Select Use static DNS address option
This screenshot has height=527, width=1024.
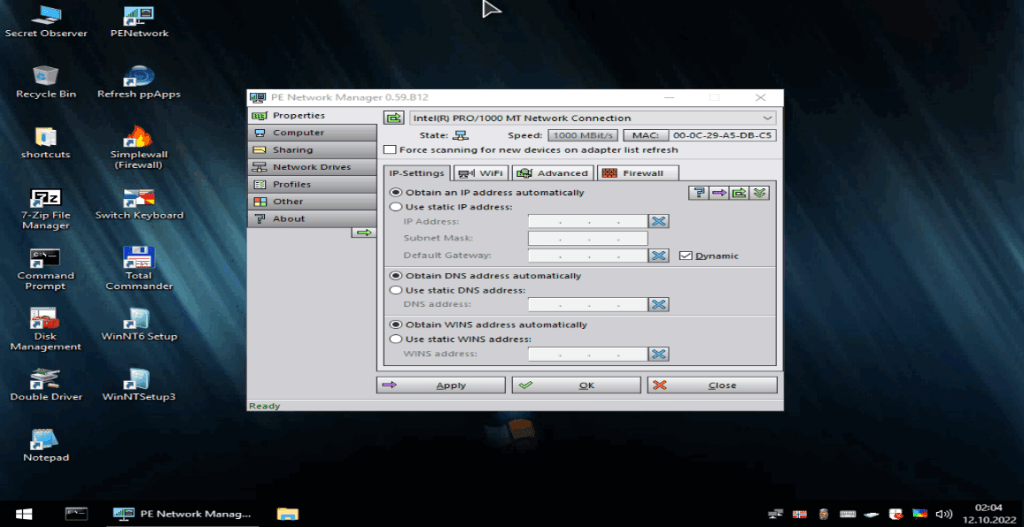coord(396,290)
